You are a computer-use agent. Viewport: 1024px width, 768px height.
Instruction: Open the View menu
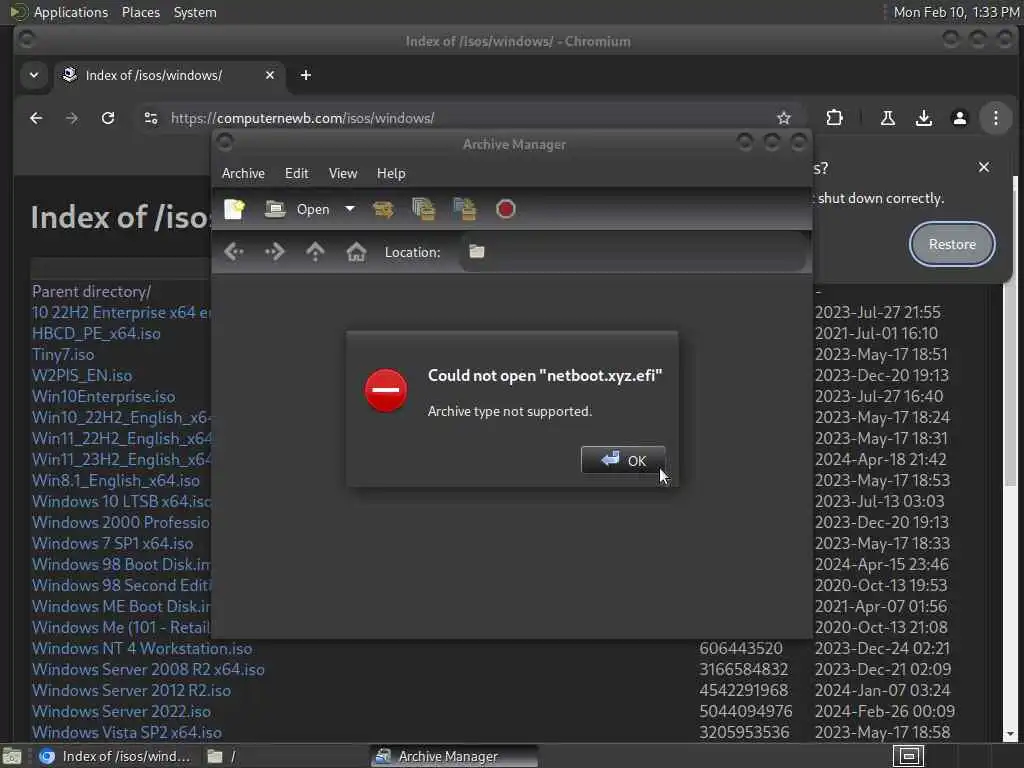pos(343,173)
